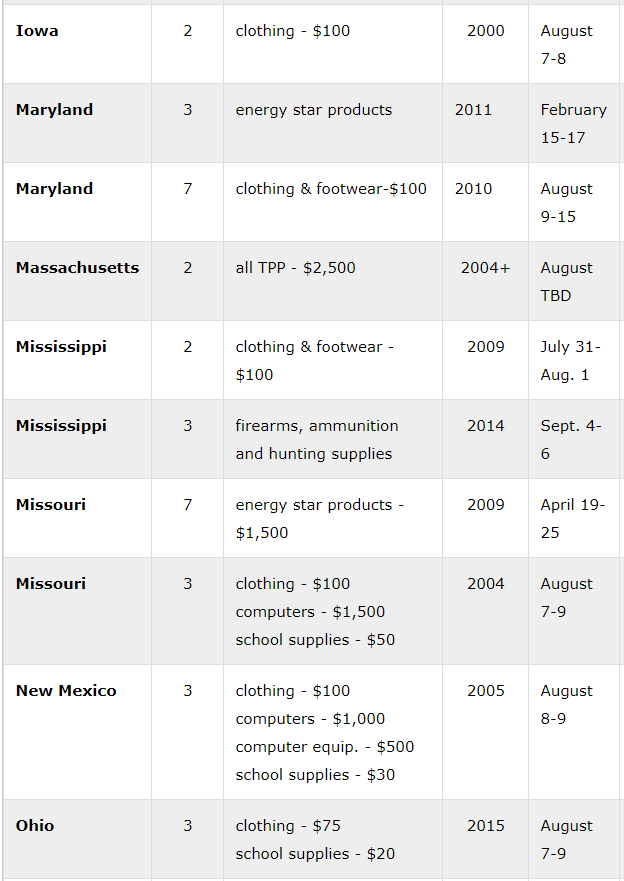Click the Ohio state name cell
This screenshot has width=624, height=881.
[x=35, y=826]
